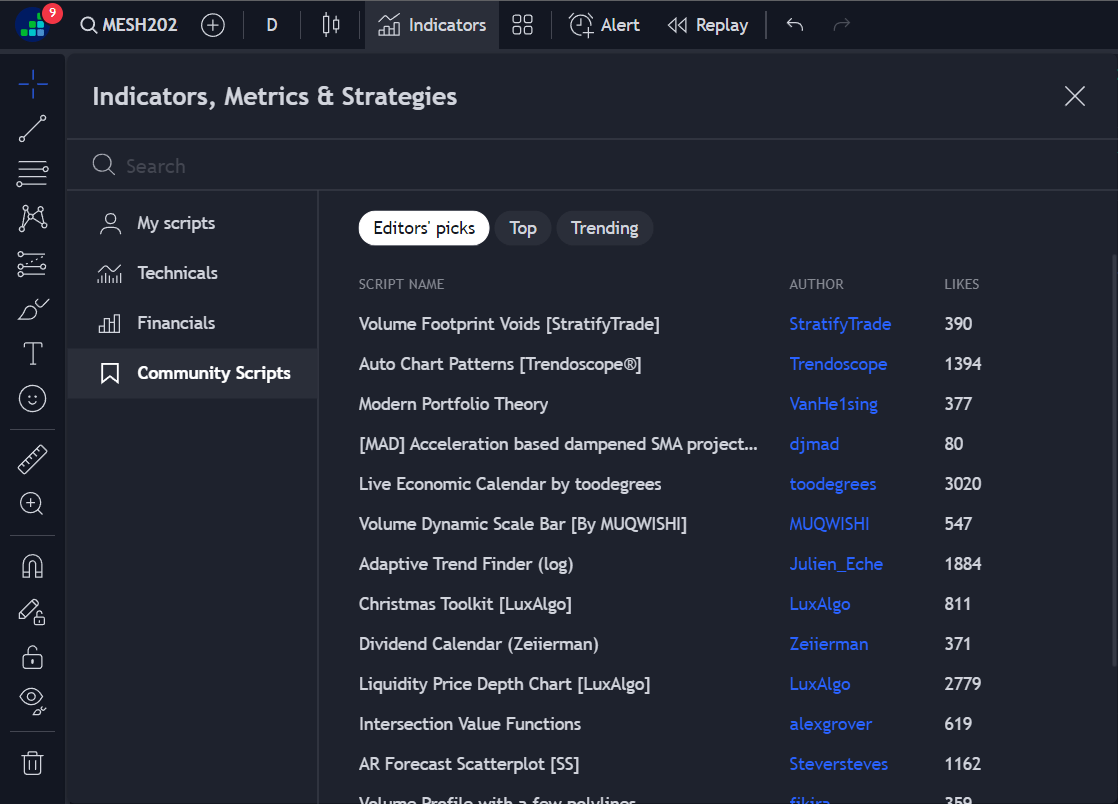
Task: Toggle lock all drawing tools
Action: pos(33,656)
